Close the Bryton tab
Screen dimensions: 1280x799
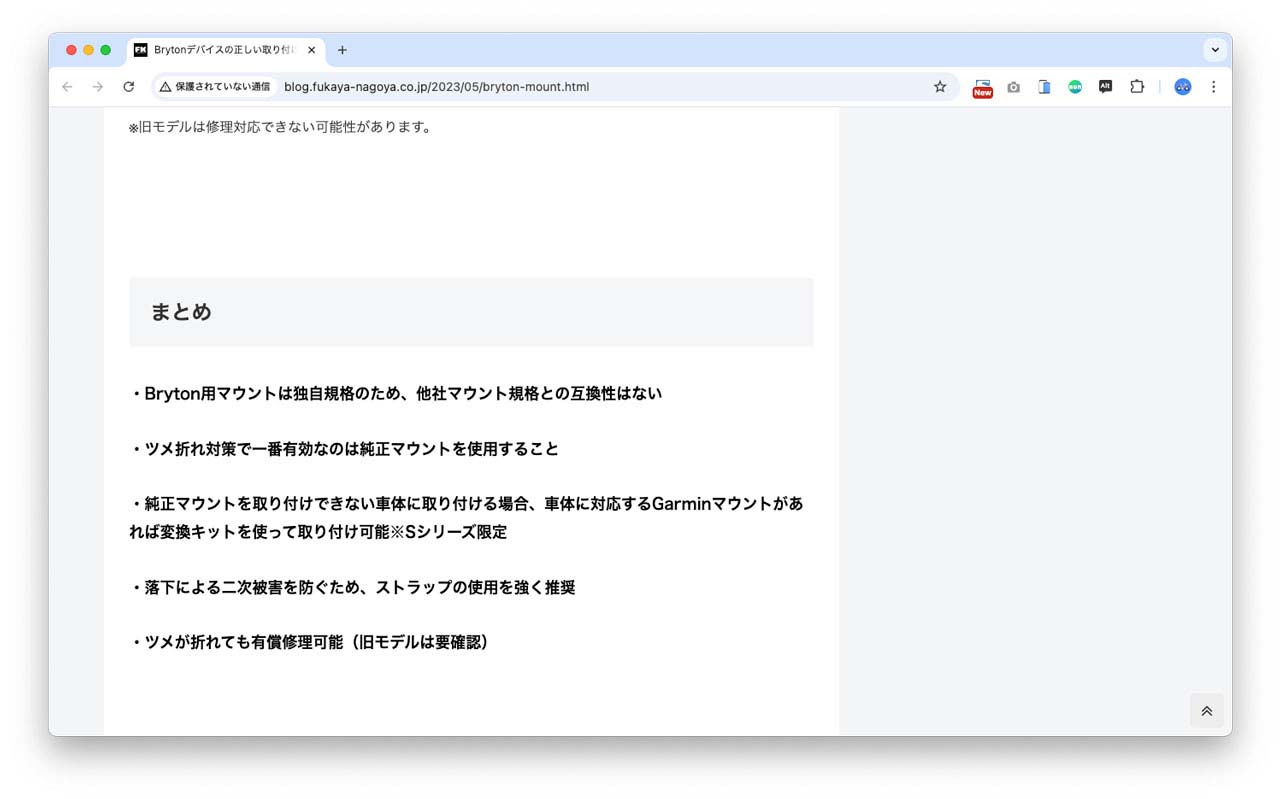tap(311, 50)
